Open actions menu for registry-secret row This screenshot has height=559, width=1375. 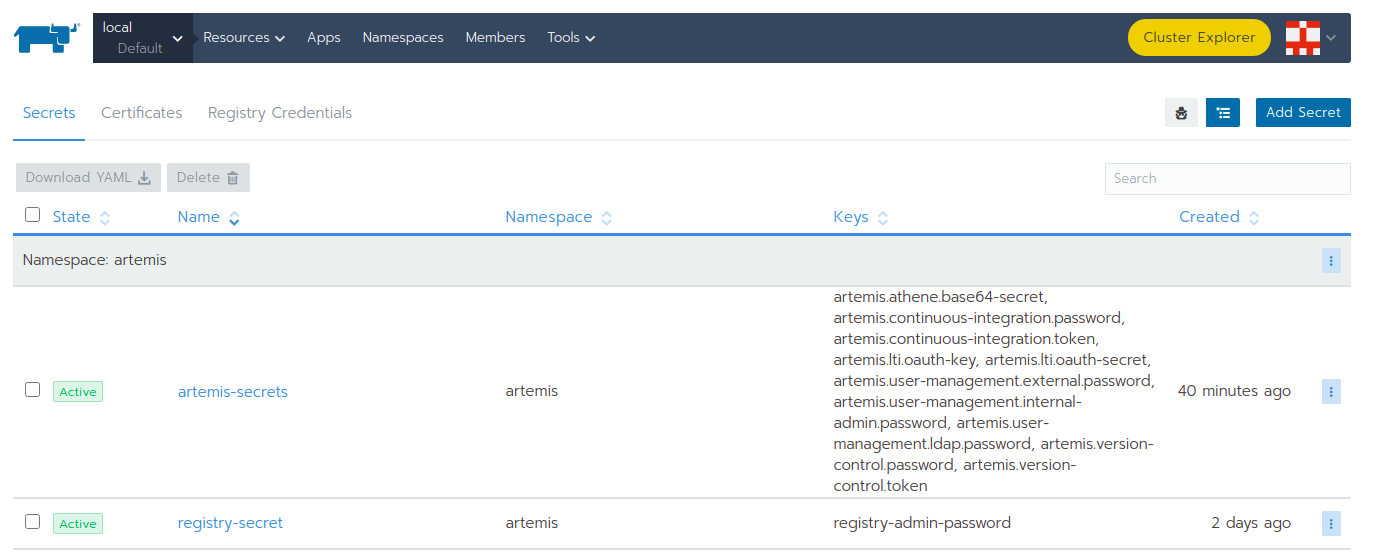click(x=1331, y=523)
